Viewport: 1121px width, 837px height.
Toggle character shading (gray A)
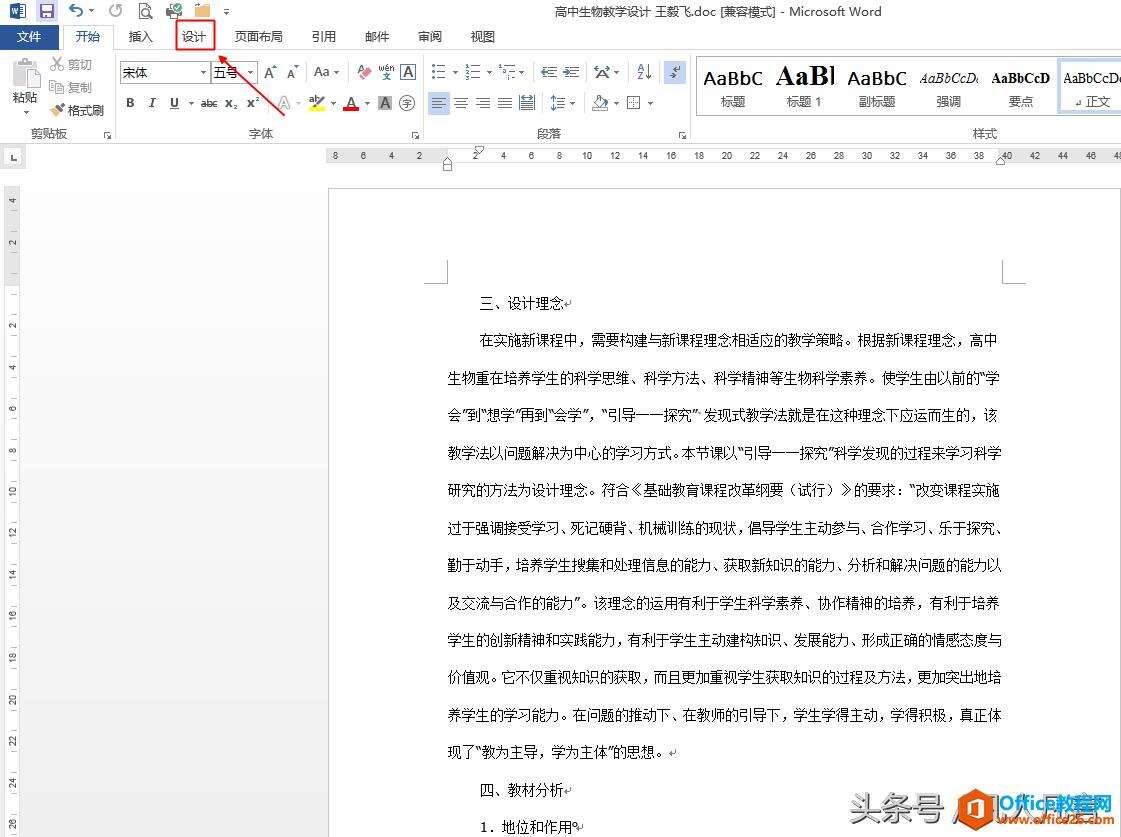point(385,104)
